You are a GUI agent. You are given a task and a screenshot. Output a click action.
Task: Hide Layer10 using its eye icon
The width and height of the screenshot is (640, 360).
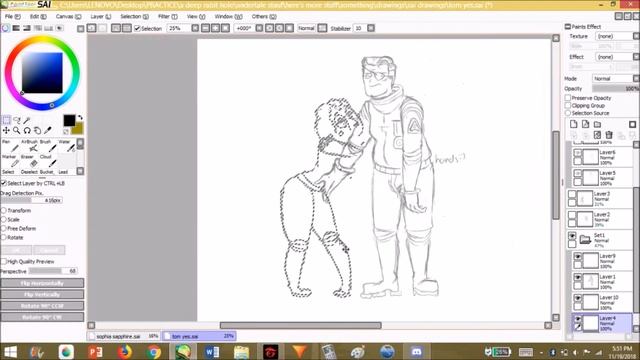pos(578,298)
